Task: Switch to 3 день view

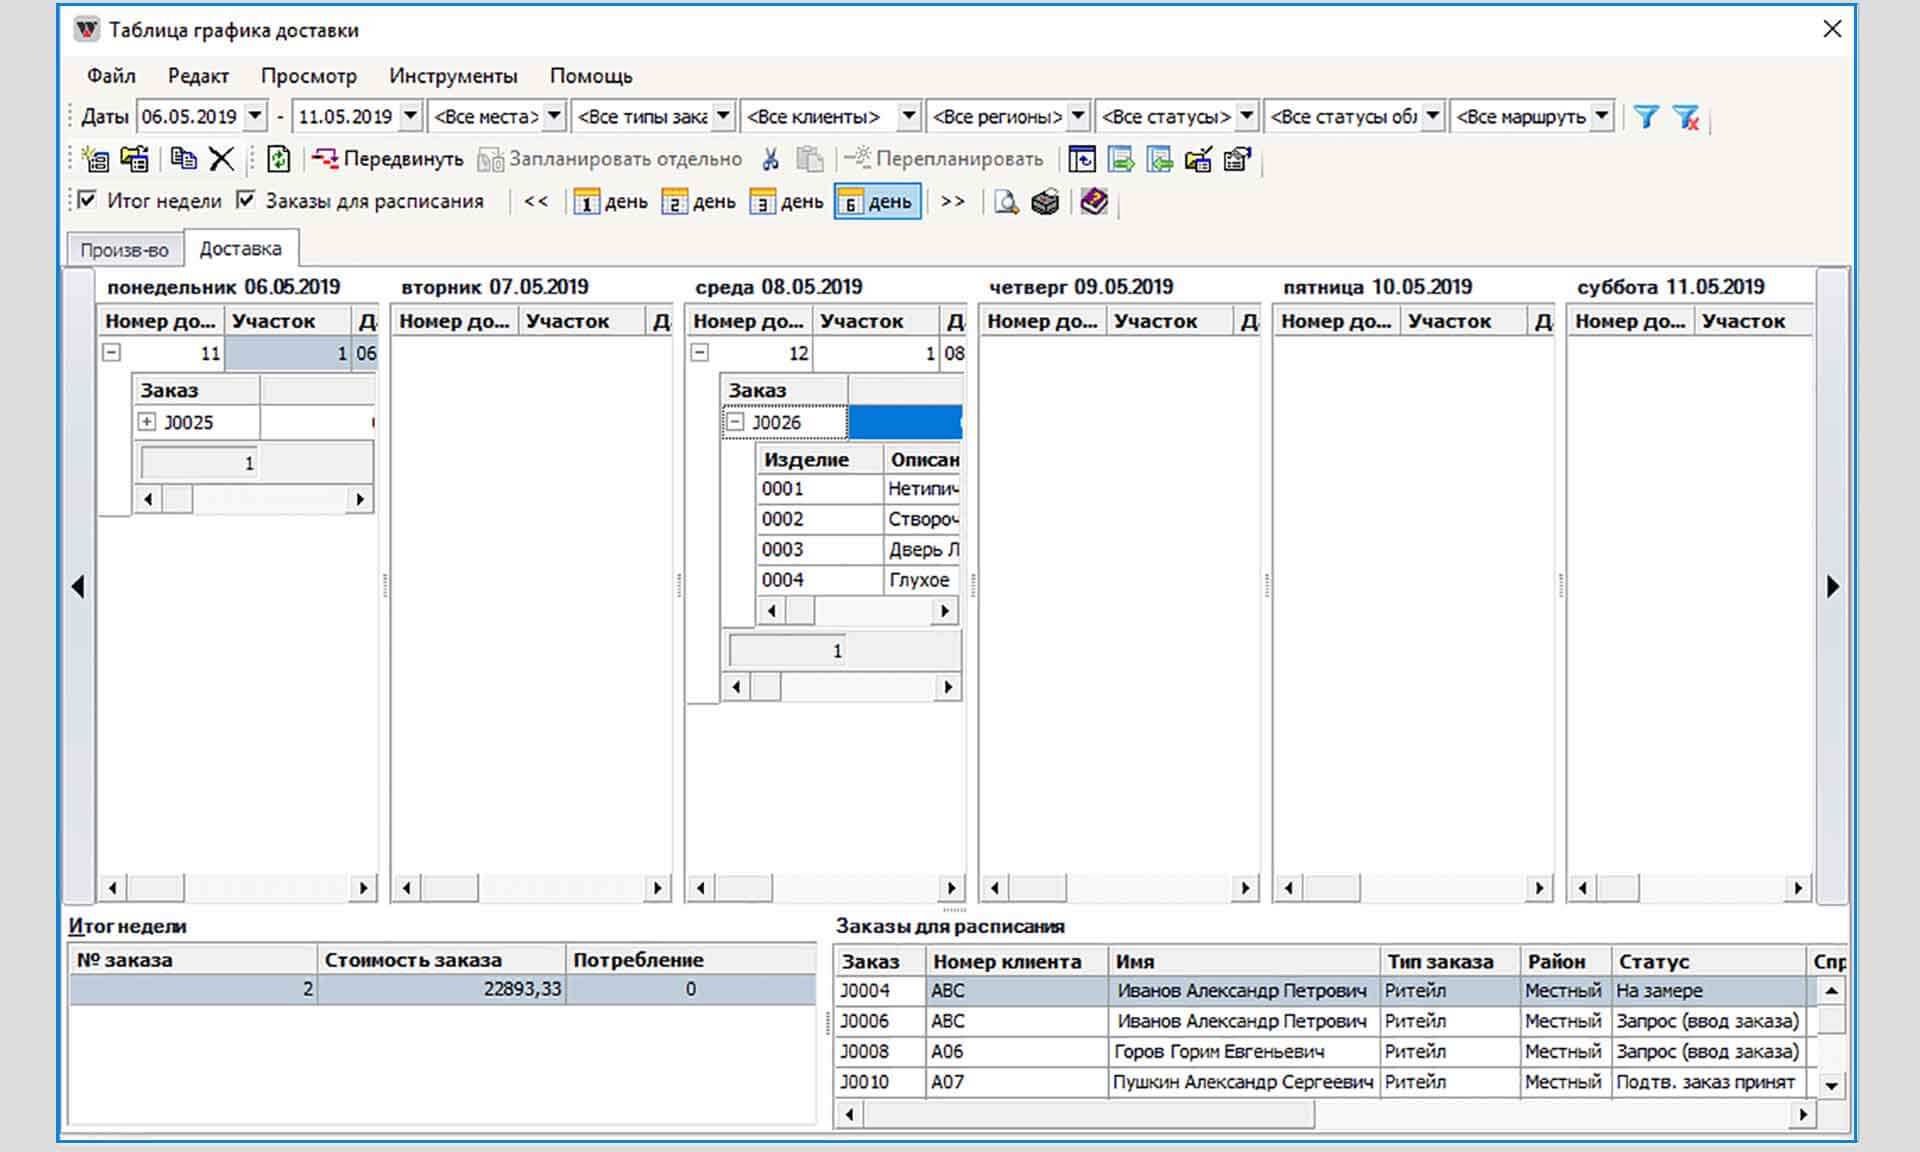Action: click(x=787, y=202)
